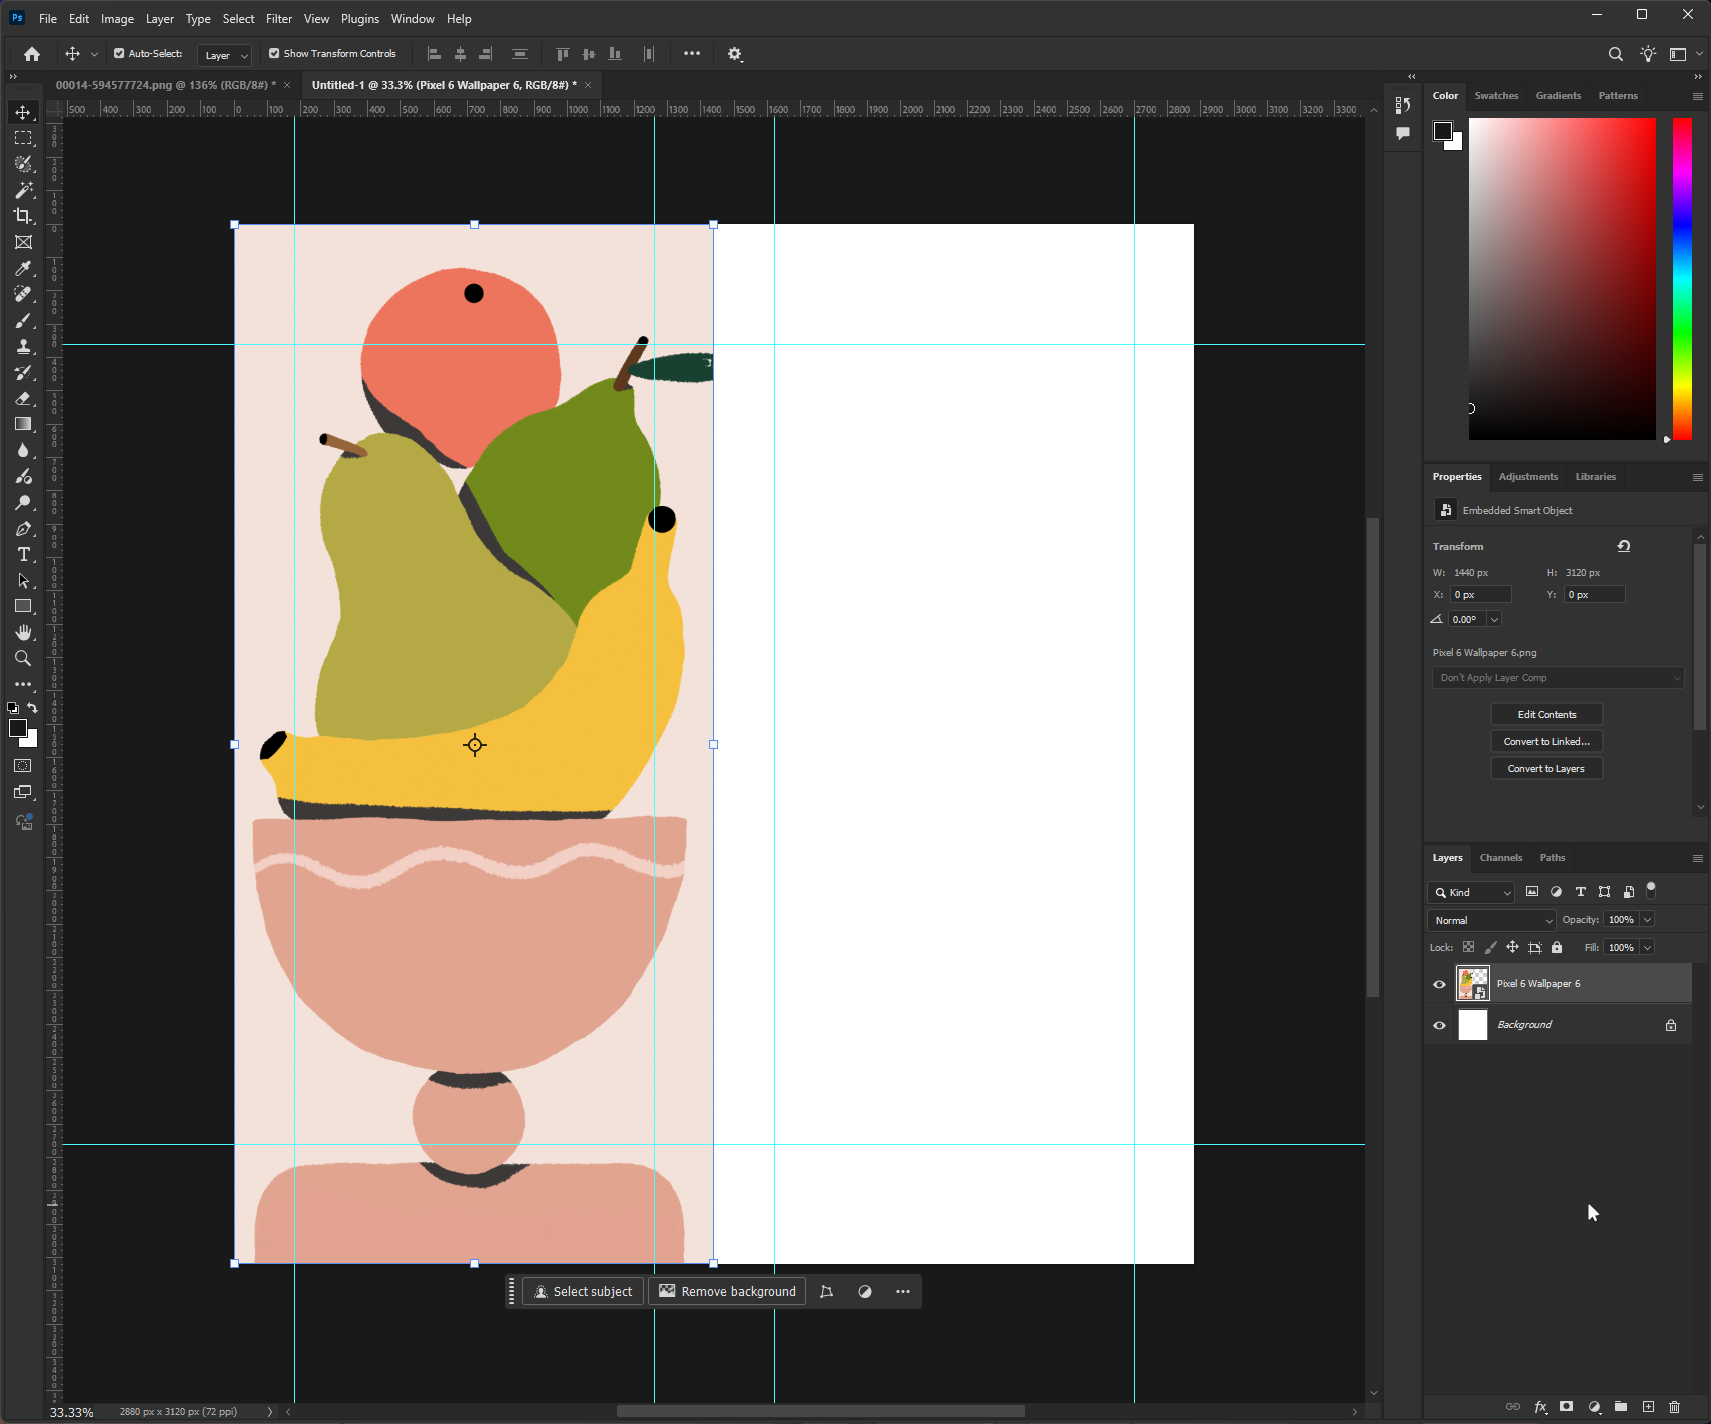Click the delete layer trash icon

1674,1407
